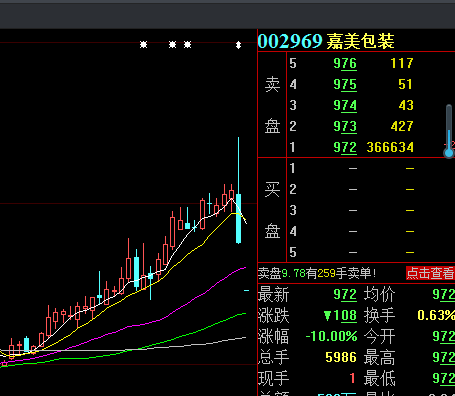This screenshot has height=396, width=455.
Task: Click the 涨幅 label
Action: point(274,336)
